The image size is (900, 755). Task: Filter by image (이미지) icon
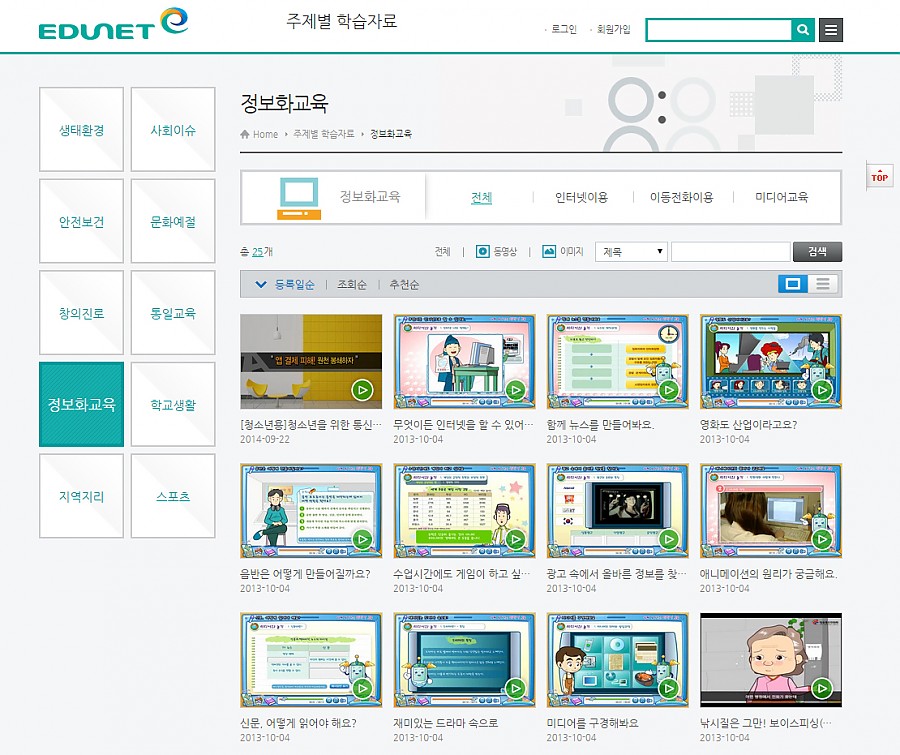pyautogui.click(x=549, y=252)
